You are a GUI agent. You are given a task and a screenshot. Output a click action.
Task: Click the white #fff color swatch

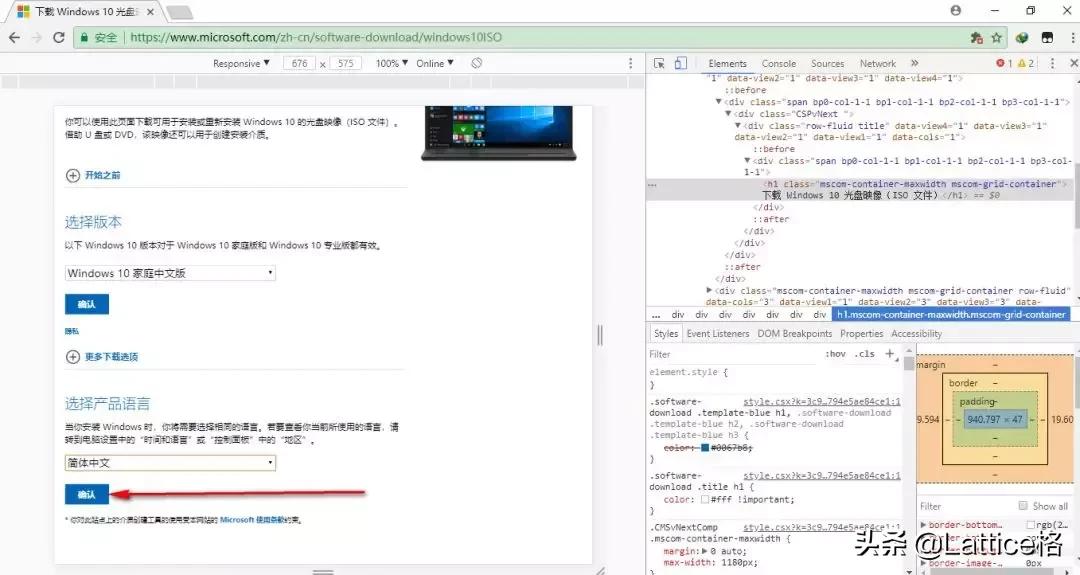(705, 499)
